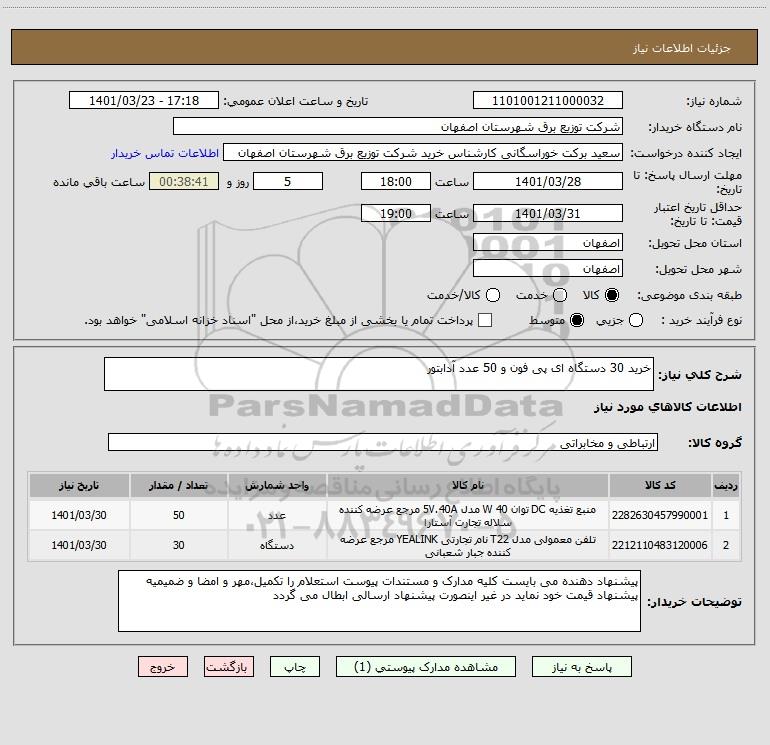Click the استان محل تحویل field اصفهان
The image size is (770, 745).
(548, 243)
